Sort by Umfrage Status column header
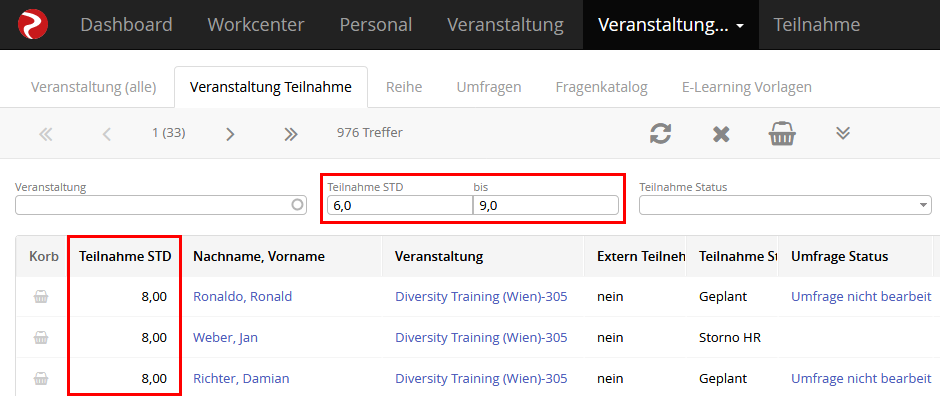 pyautogui.click(x=839, y=256)
